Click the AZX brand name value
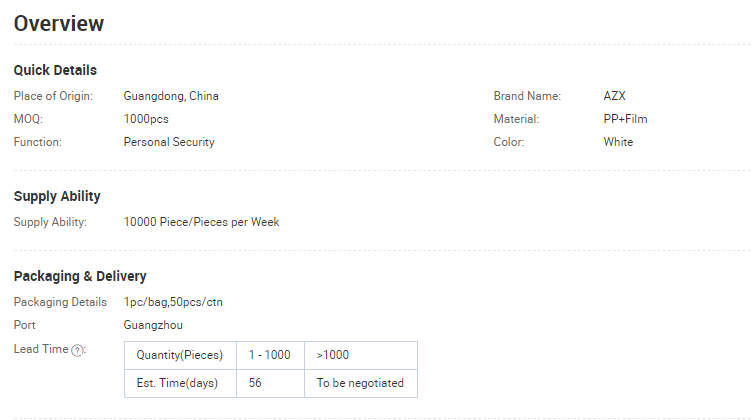752x420 pixels. pyautogui.click(x=614, y=96)
